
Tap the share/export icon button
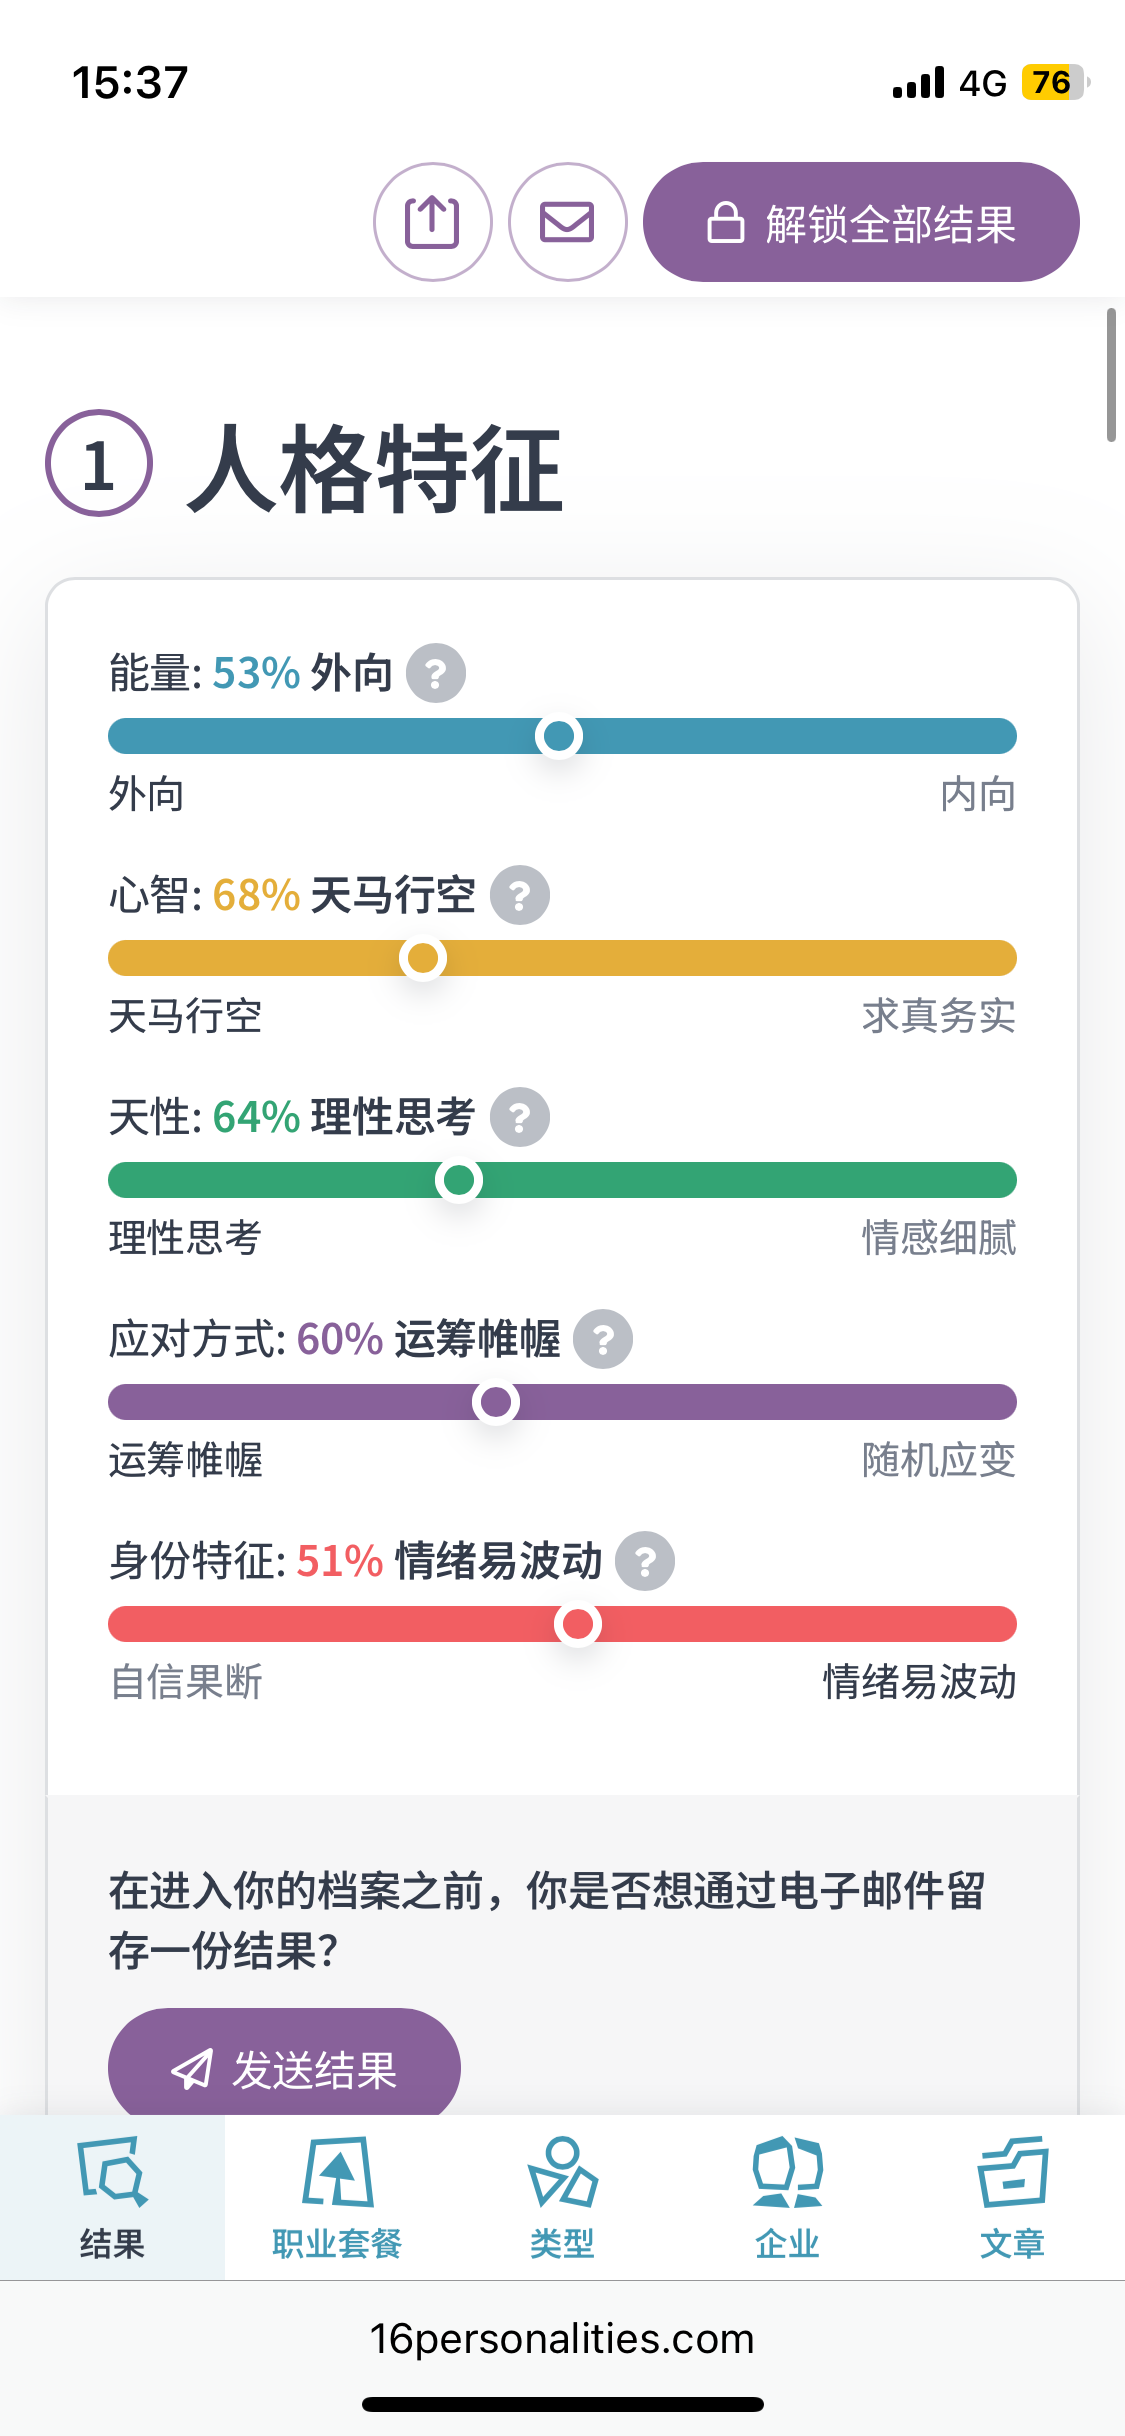tap(432, 222)
